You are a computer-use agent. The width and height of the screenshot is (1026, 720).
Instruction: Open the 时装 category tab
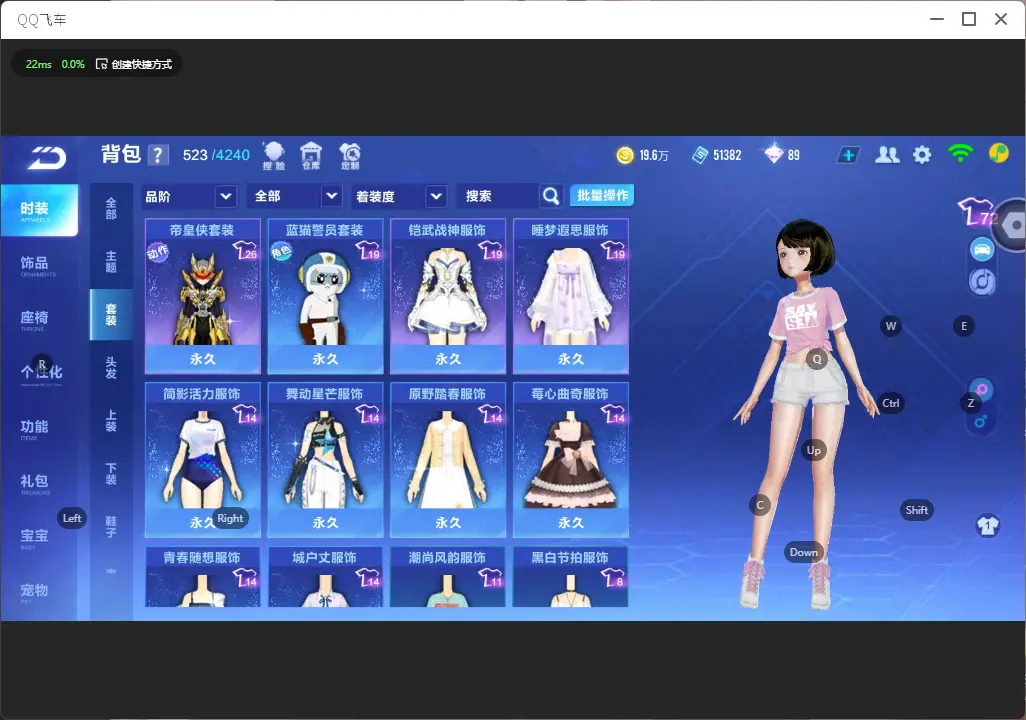click(x=39, y=210)
